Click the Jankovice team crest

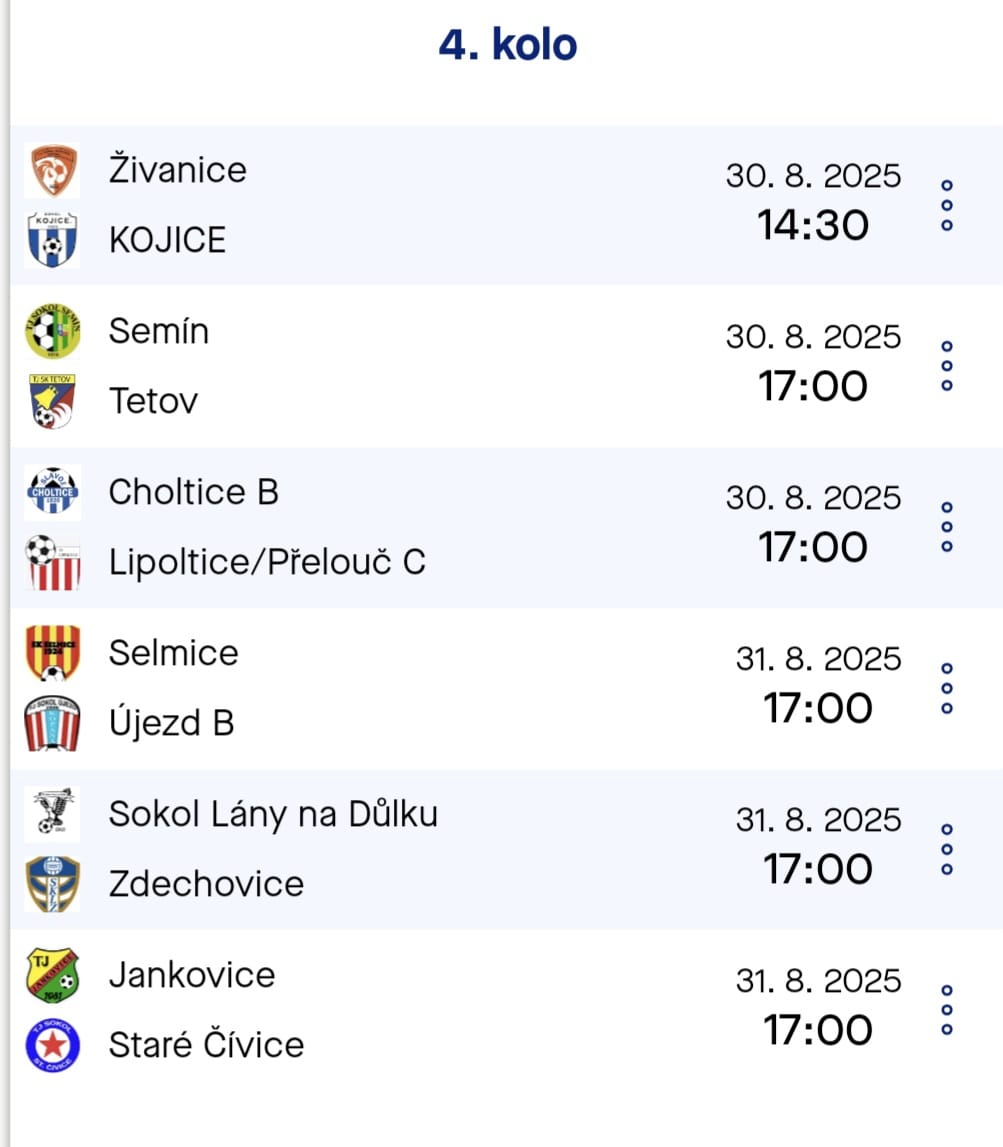[53, 975]
